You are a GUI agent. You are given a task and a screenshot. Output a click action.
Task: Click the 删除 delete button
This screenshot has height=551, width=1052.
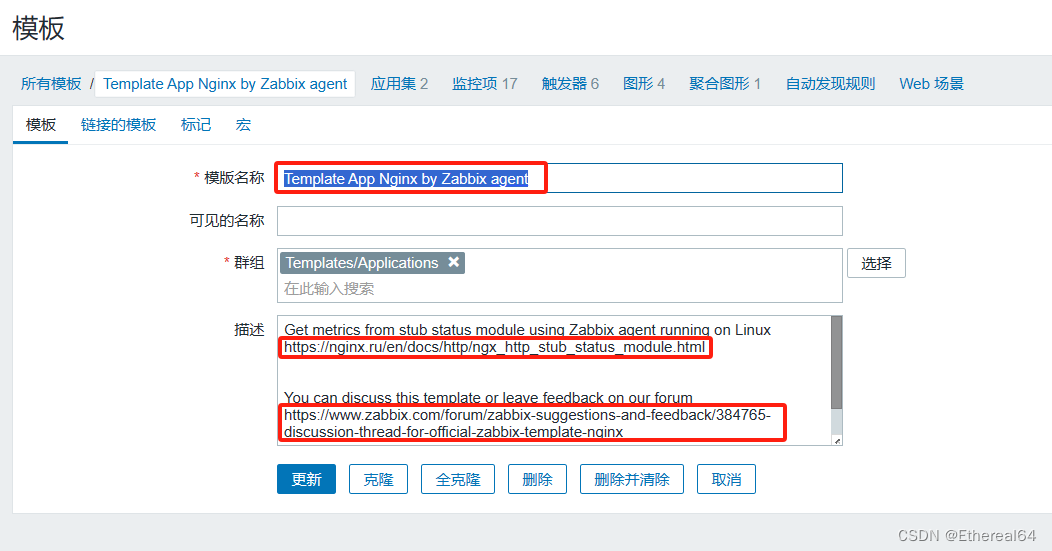coord(537,479)
